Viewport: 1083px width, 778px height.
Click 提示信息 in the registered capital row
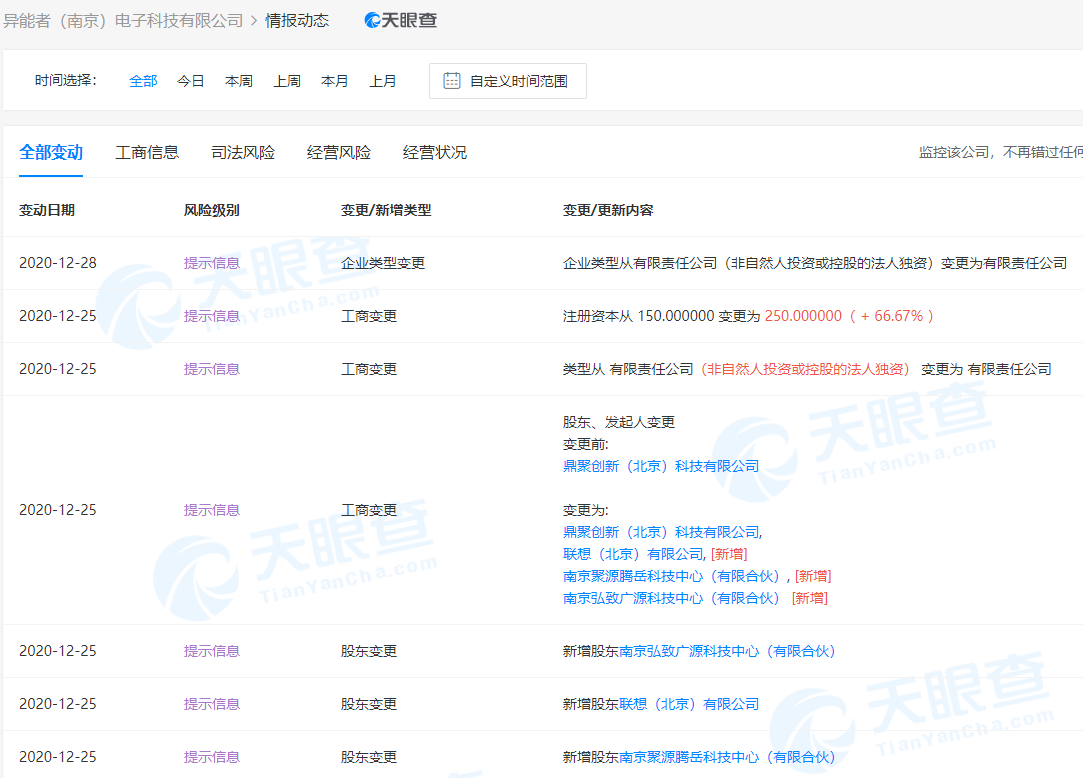pyautogui.click(x=211, y=316)
